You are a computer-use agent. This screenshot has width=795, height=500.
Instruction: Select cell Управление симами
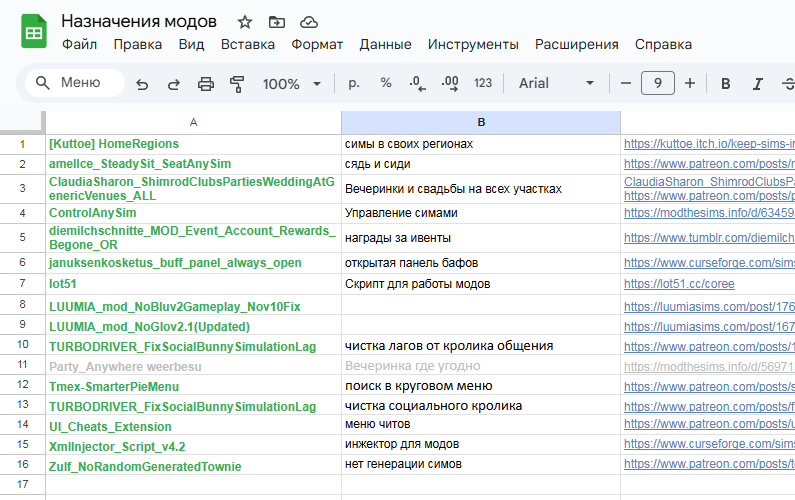[481, 213]
